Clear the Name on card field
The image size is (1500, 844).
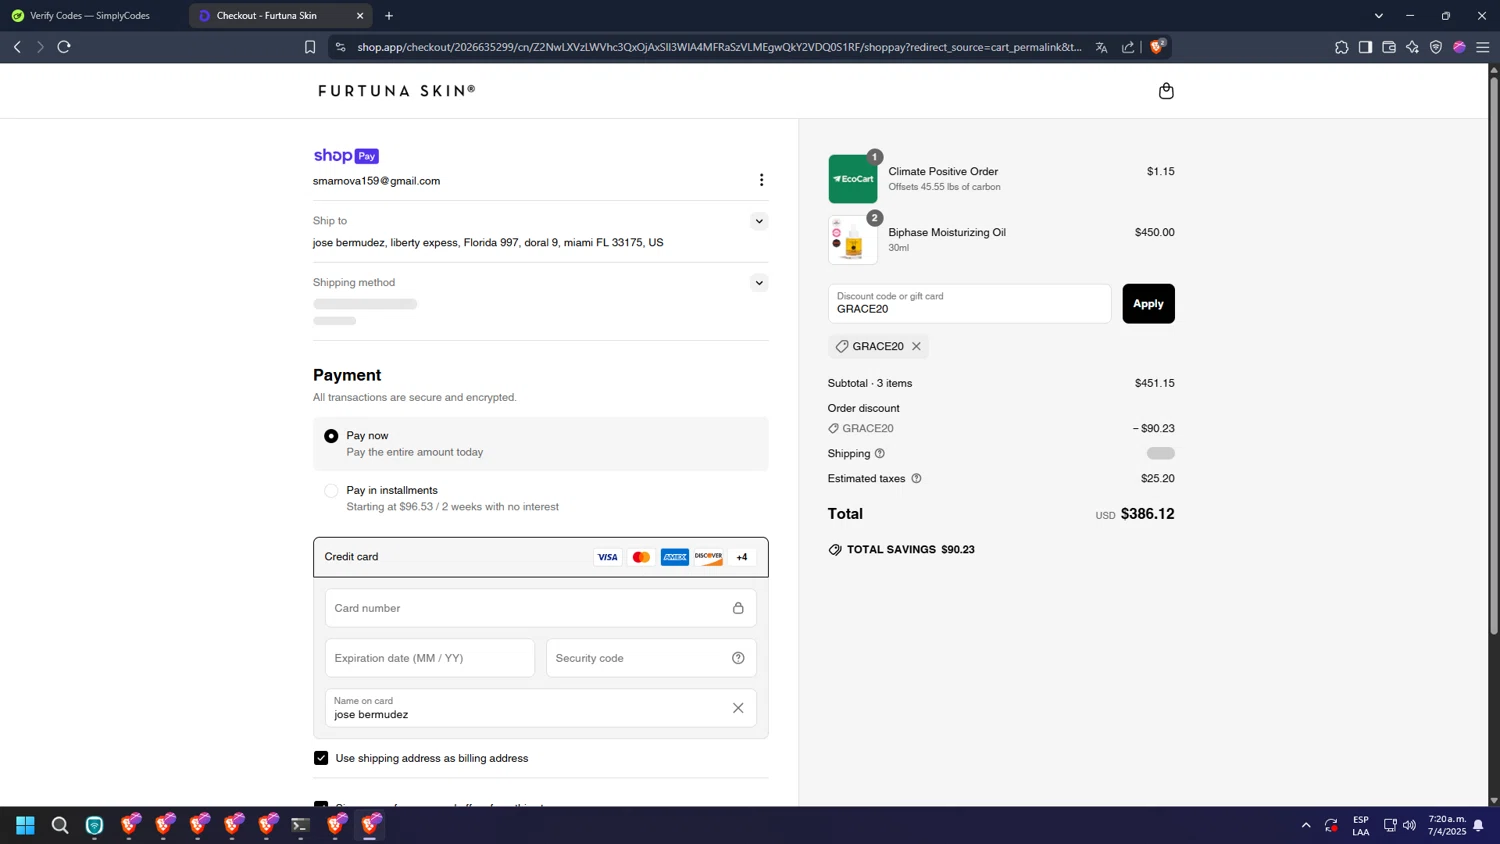pyautogui.click(x=738, y=708)
